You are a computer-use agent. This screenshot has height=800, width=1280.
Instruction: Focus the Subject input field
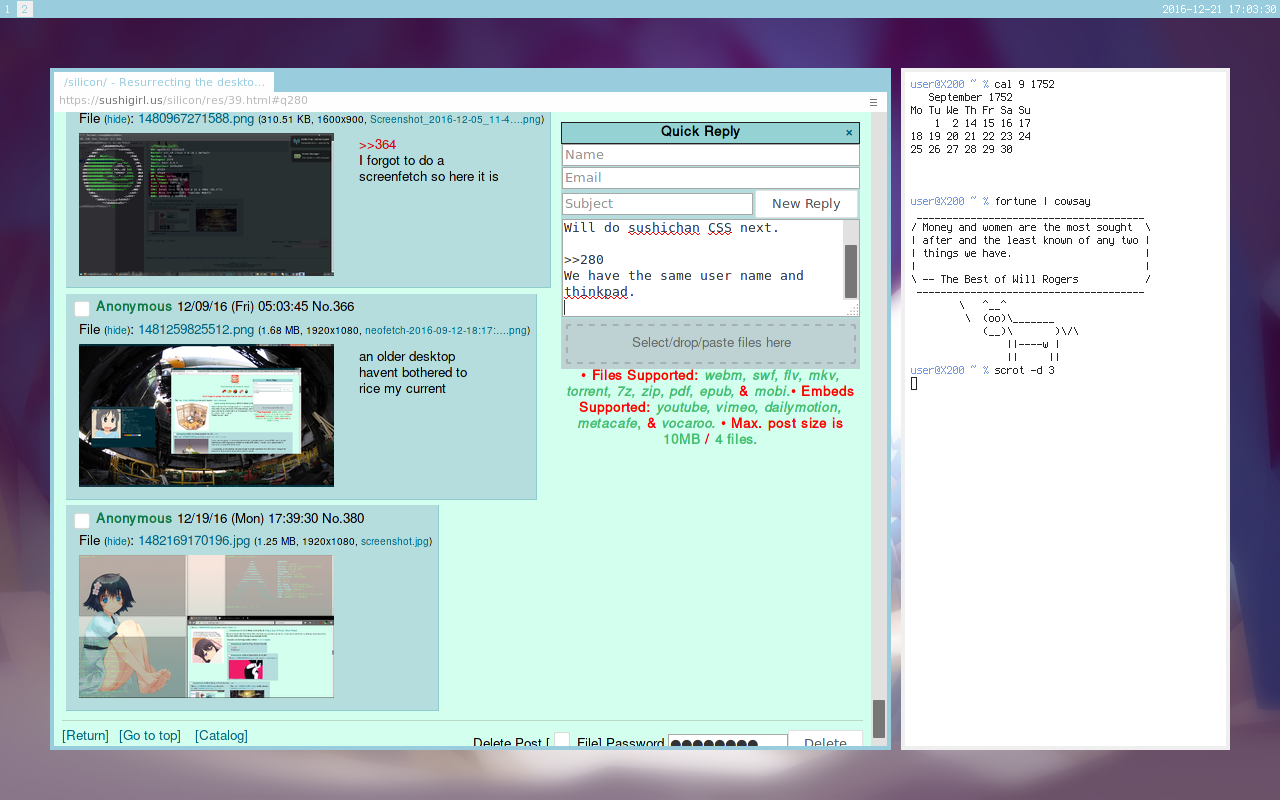coord(657,204)
